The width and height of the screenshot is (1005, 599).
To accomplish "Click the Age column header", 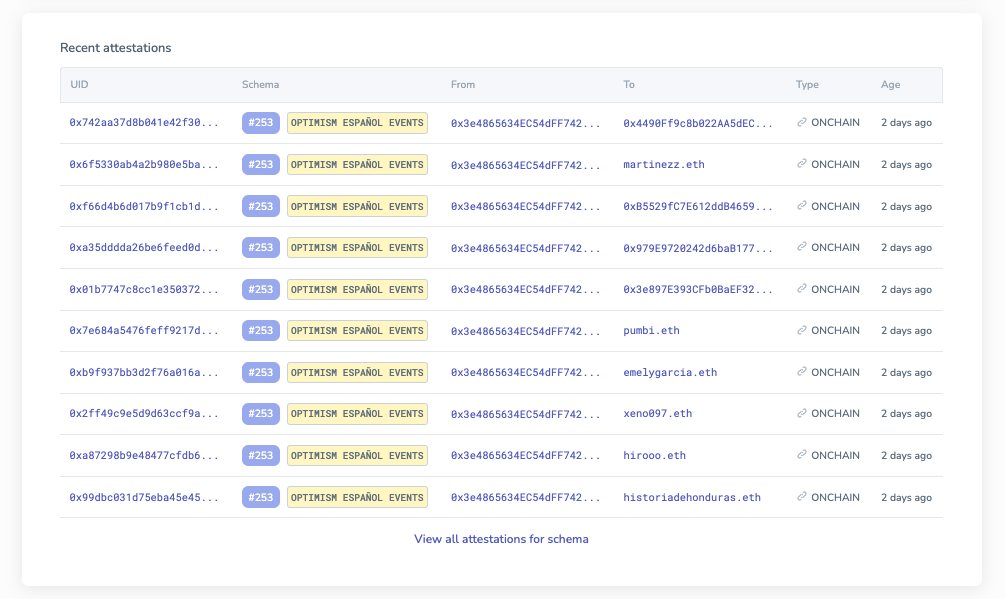I will (891, 85).
